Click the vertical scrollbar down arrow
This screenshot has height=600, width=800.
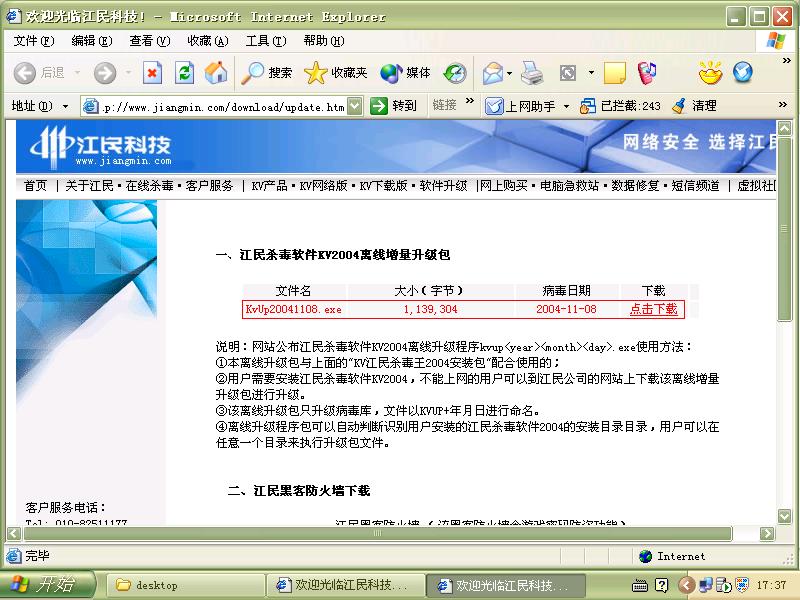pos(784,516)
